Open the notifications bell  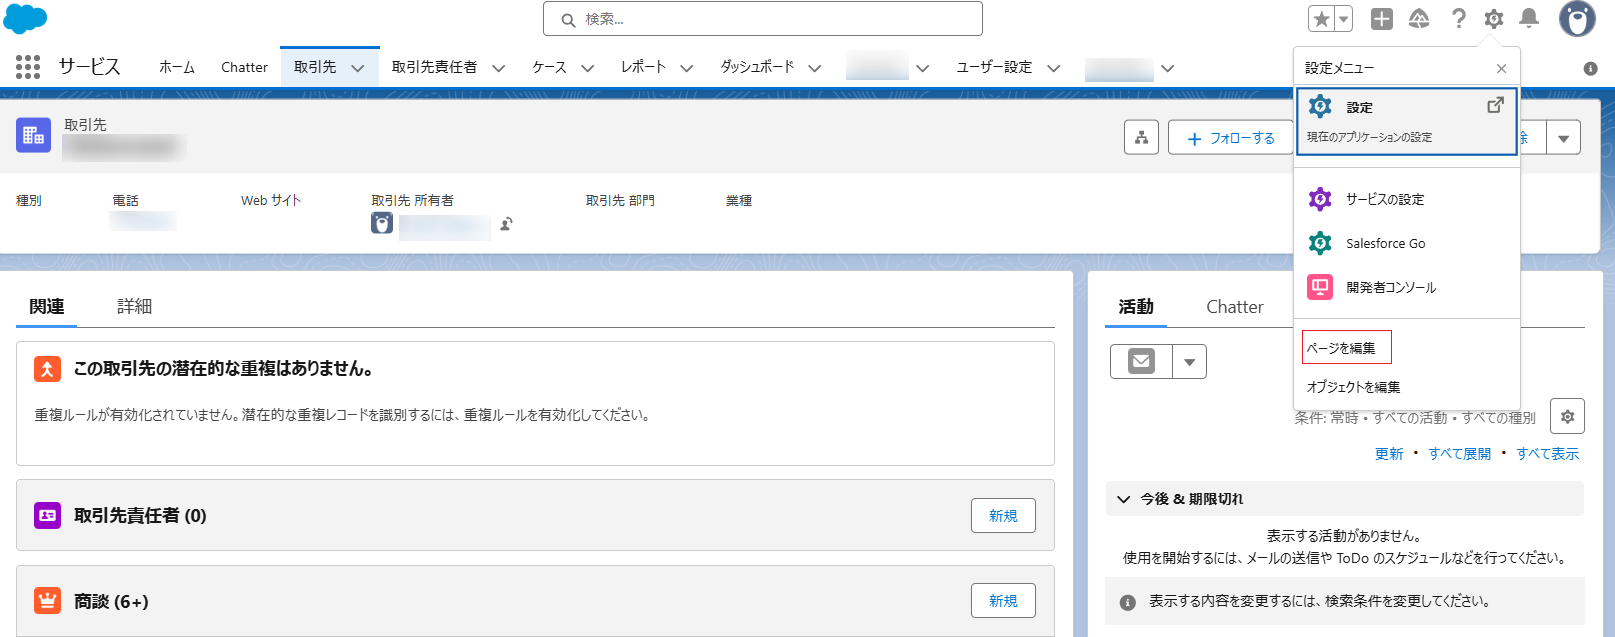pos(1529,19)
